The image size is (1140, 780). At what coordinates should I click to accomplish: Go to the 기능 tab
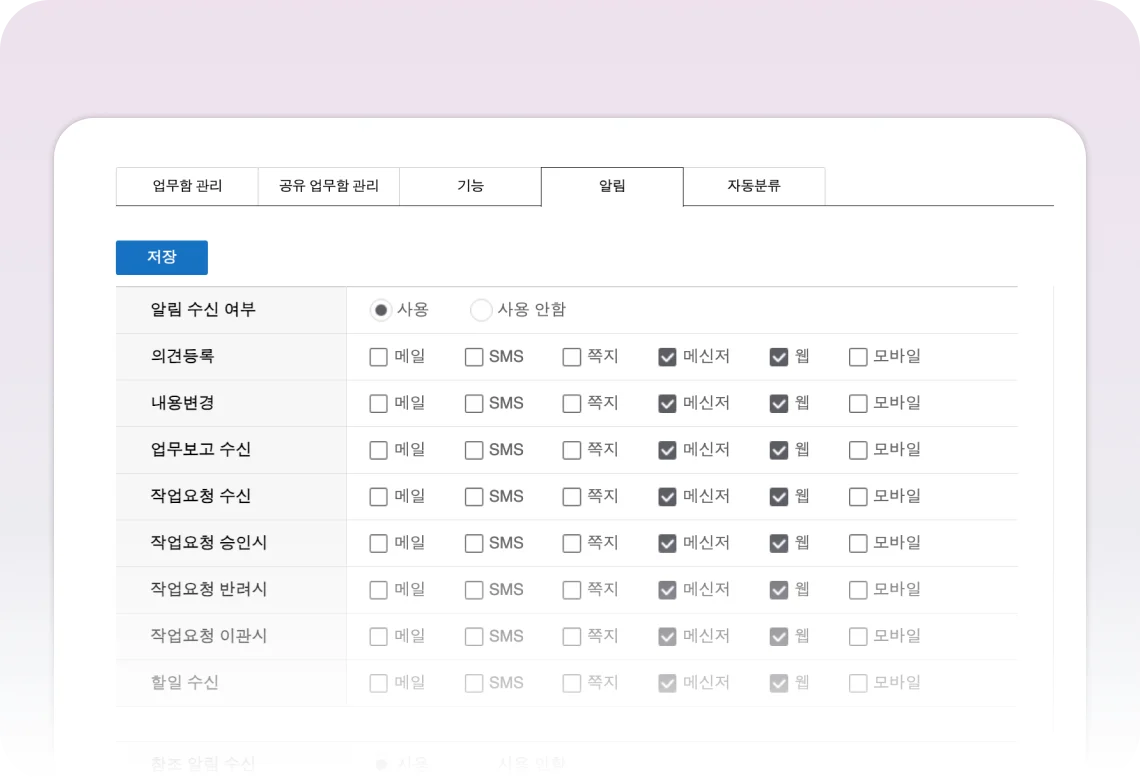point(470,186)
